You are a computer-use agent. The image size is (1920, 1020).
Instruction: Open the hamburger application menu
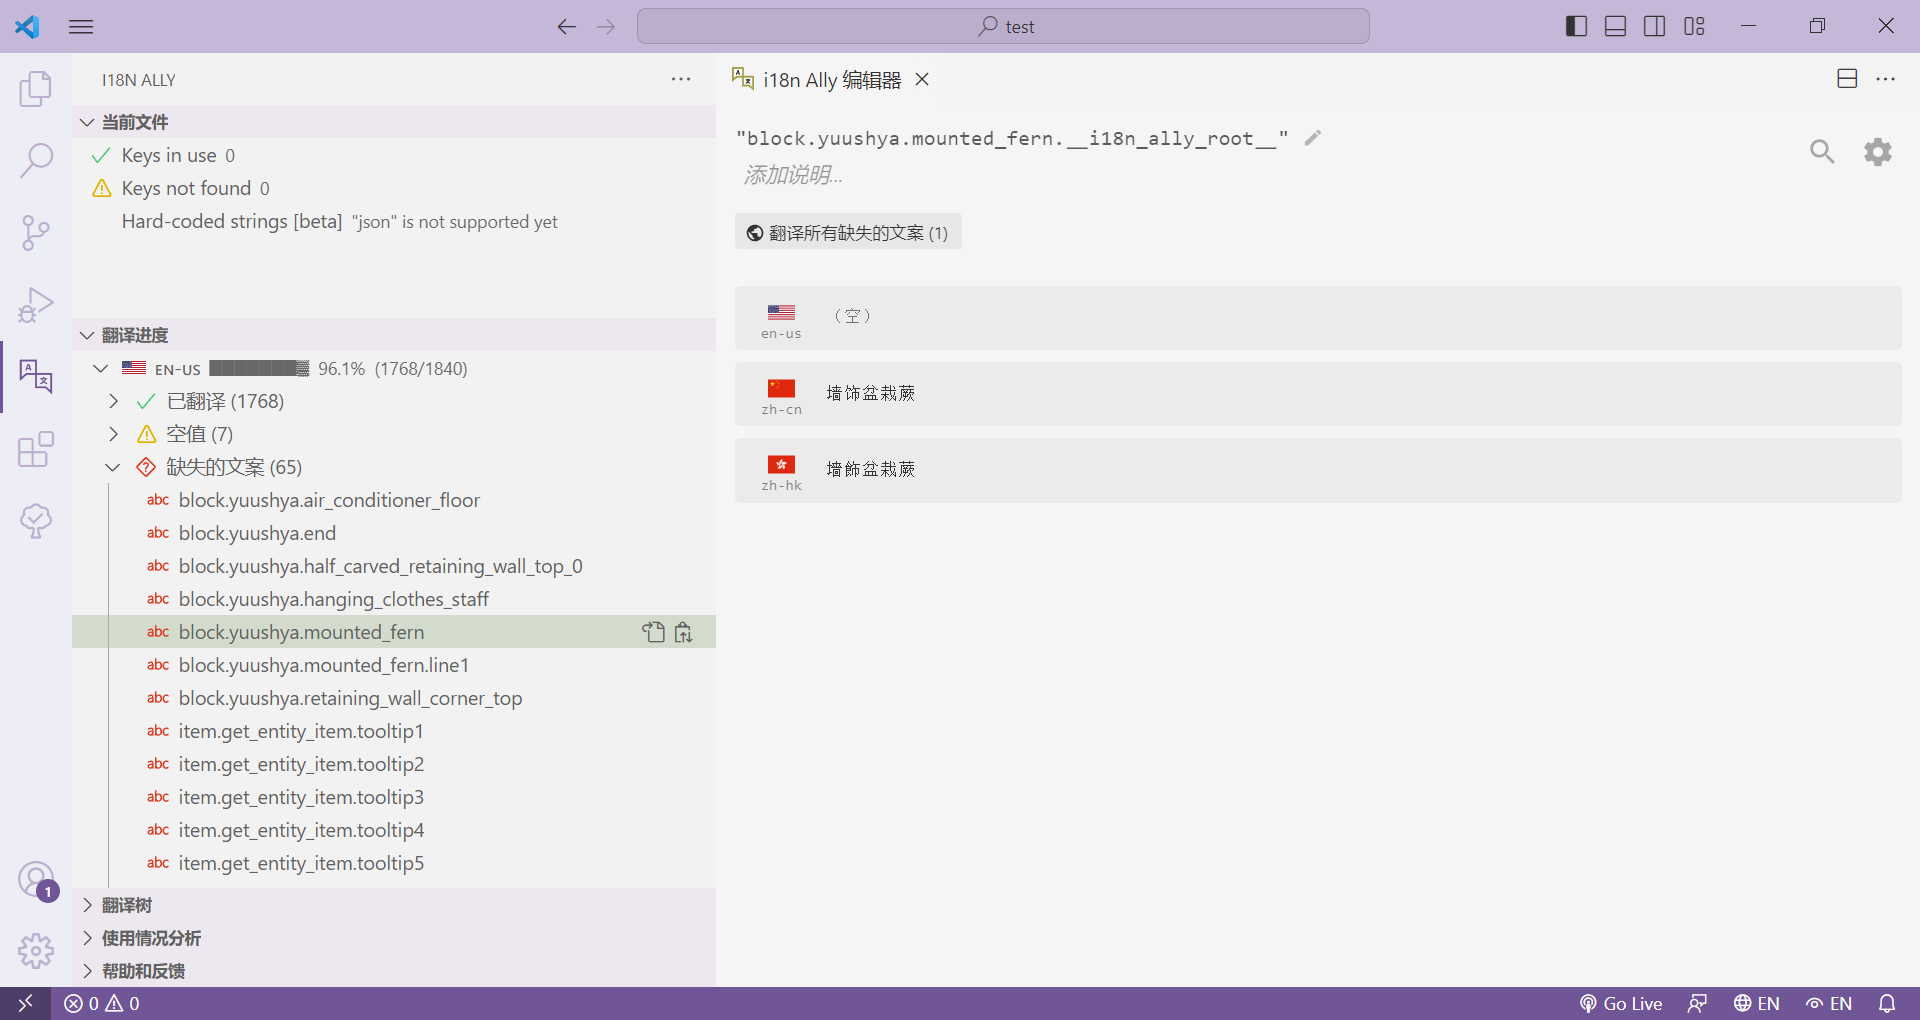[x=81, y=26]
